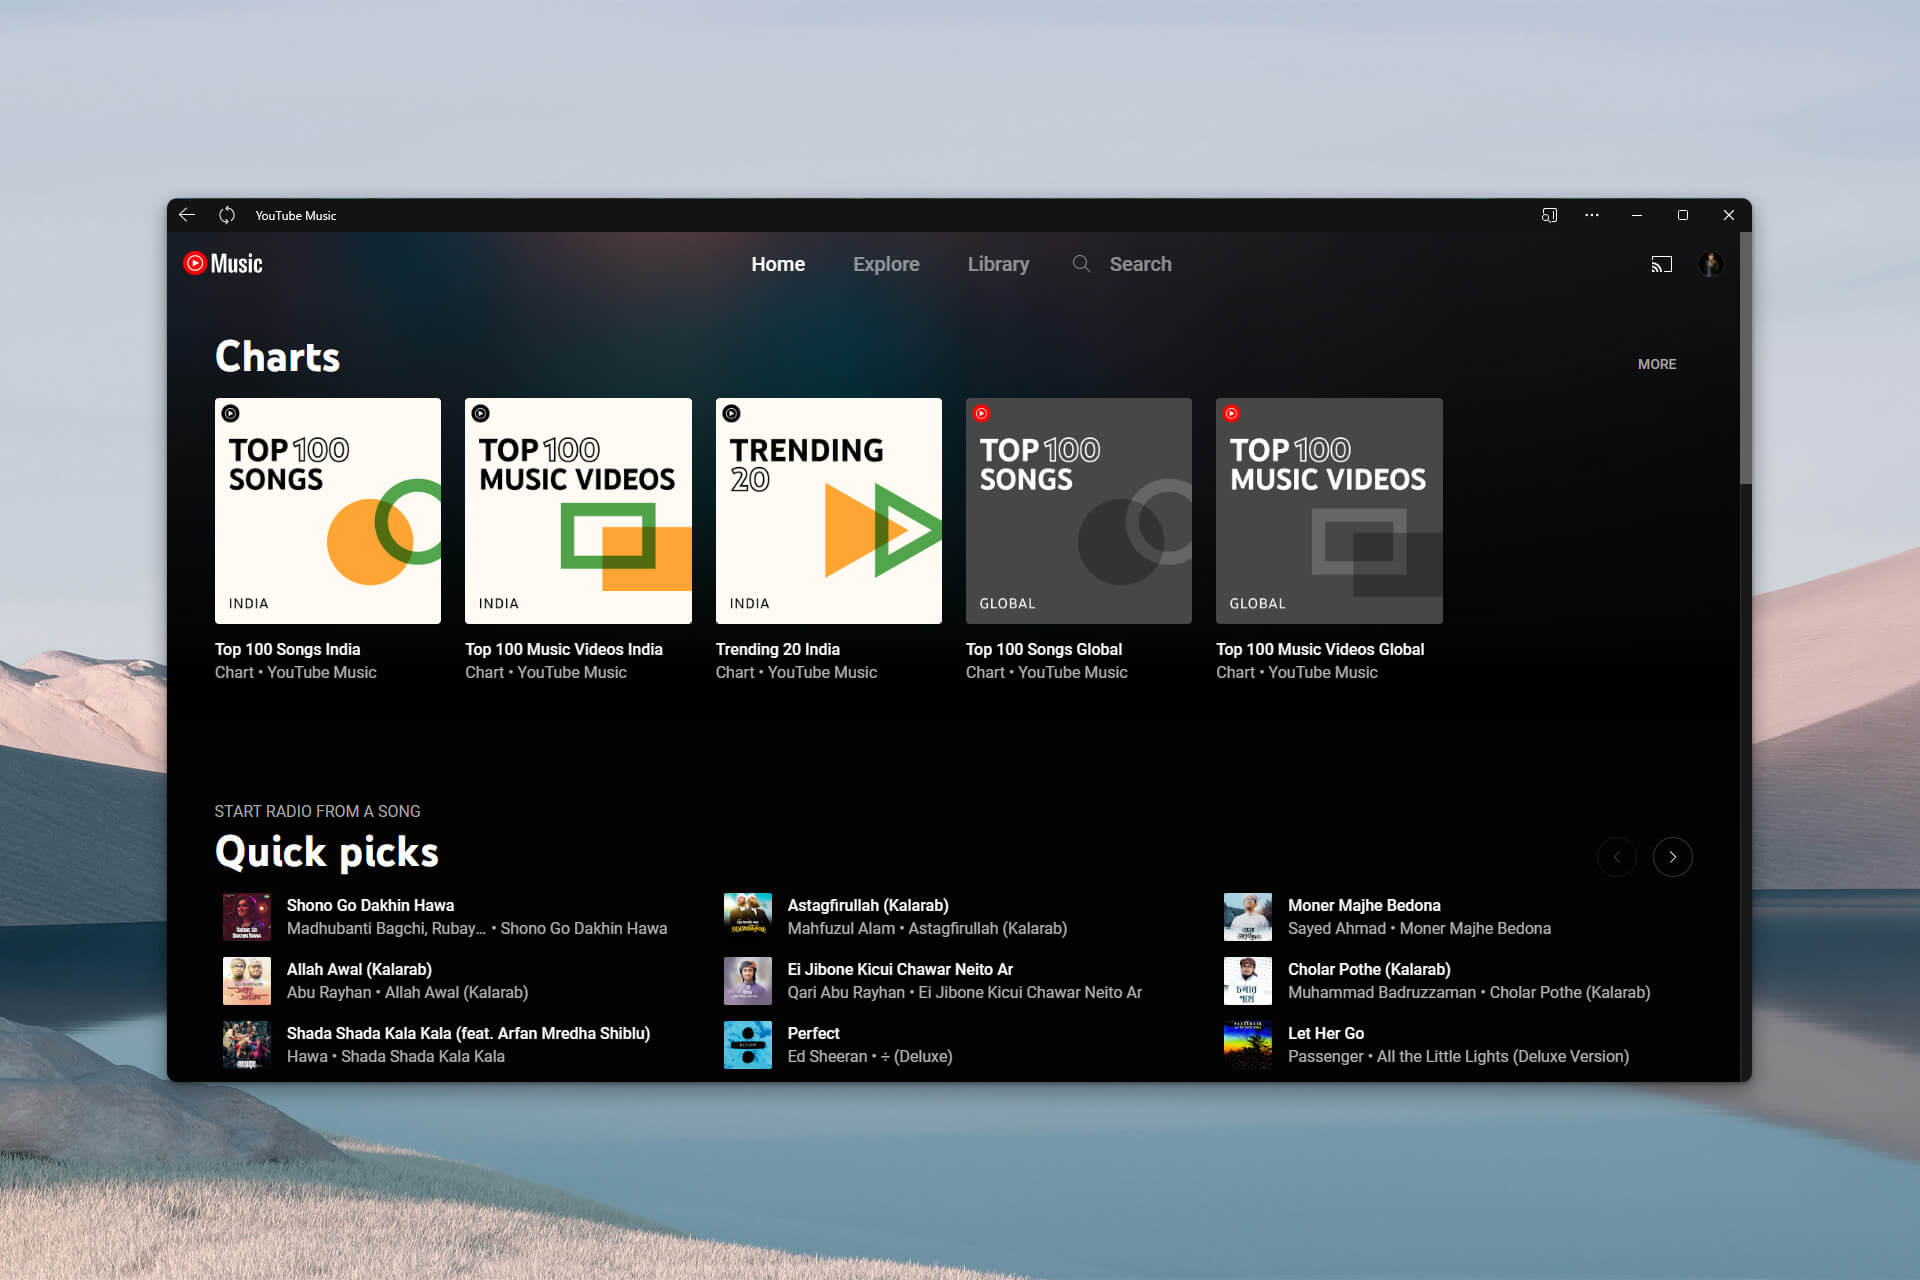1920x1280 pixels.
Task: Switch to the Explore tab
Action: tap(886, 264)
